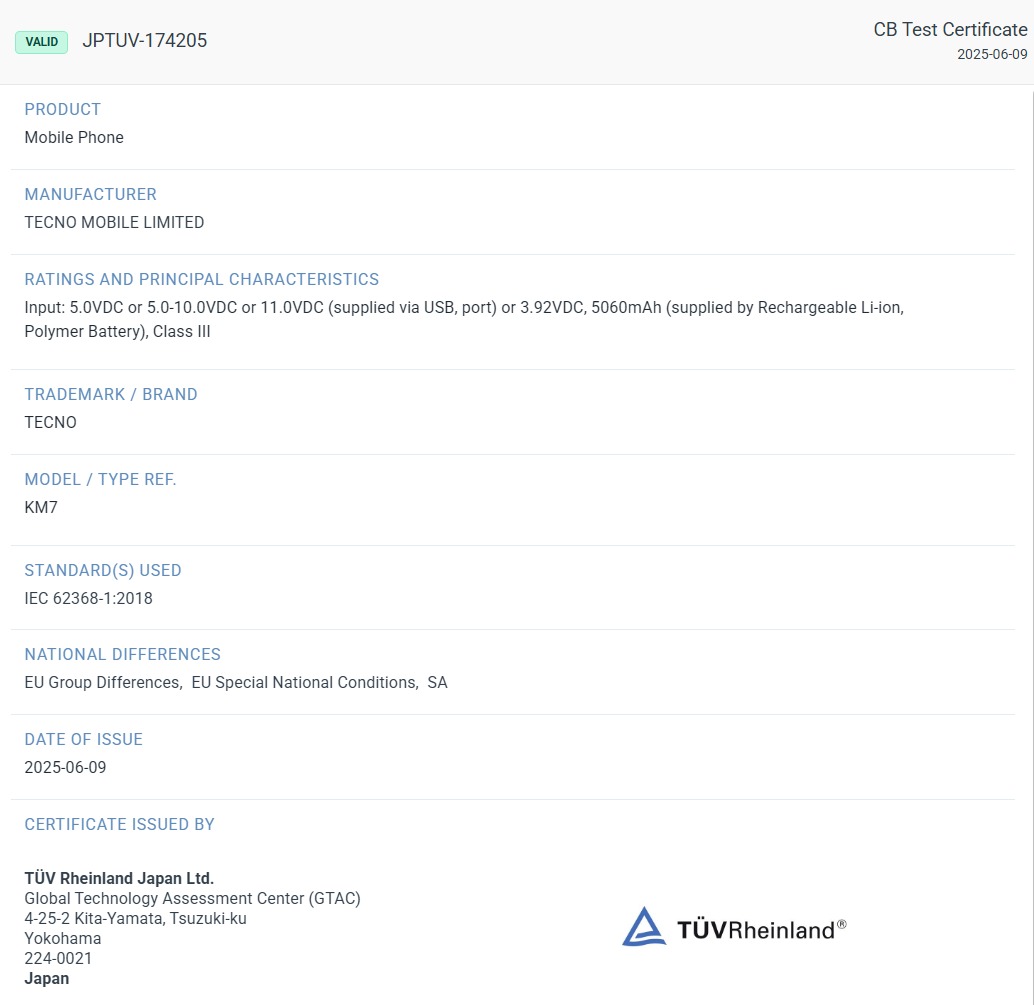Click Global Technology Assessment Center (GTAC) line
The height and width of the screenshot is (1005, 1034).
(193, 898)
